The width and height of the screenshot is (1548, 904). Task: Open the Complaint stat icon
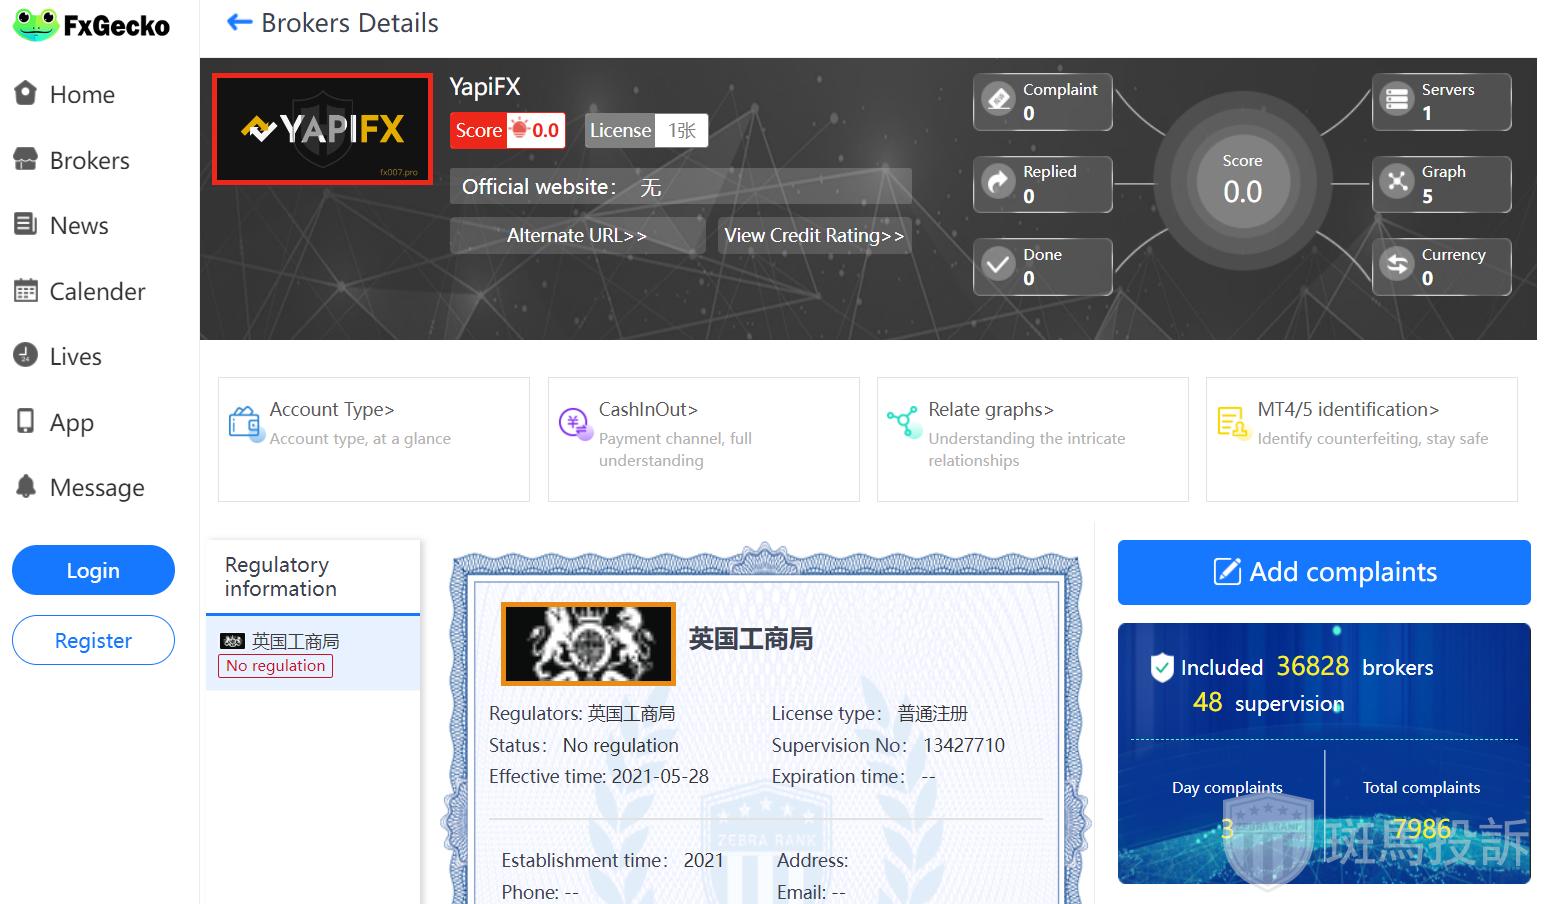click(998, 100)
